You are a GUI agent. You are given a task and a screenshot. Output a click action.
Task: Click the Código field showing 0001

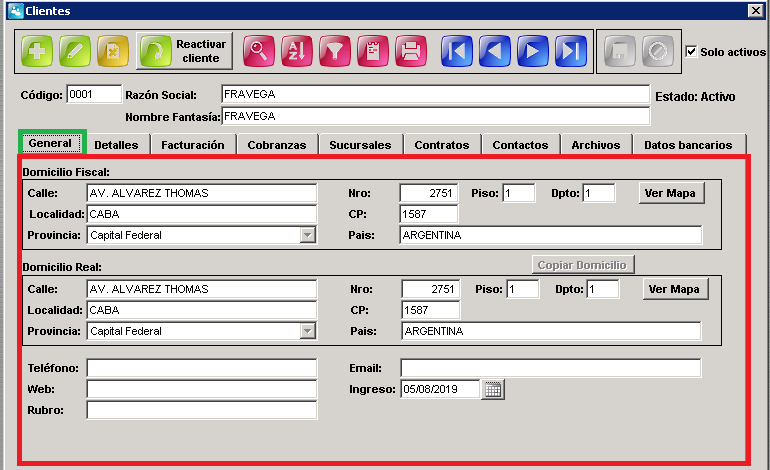(x=94, y=94)
